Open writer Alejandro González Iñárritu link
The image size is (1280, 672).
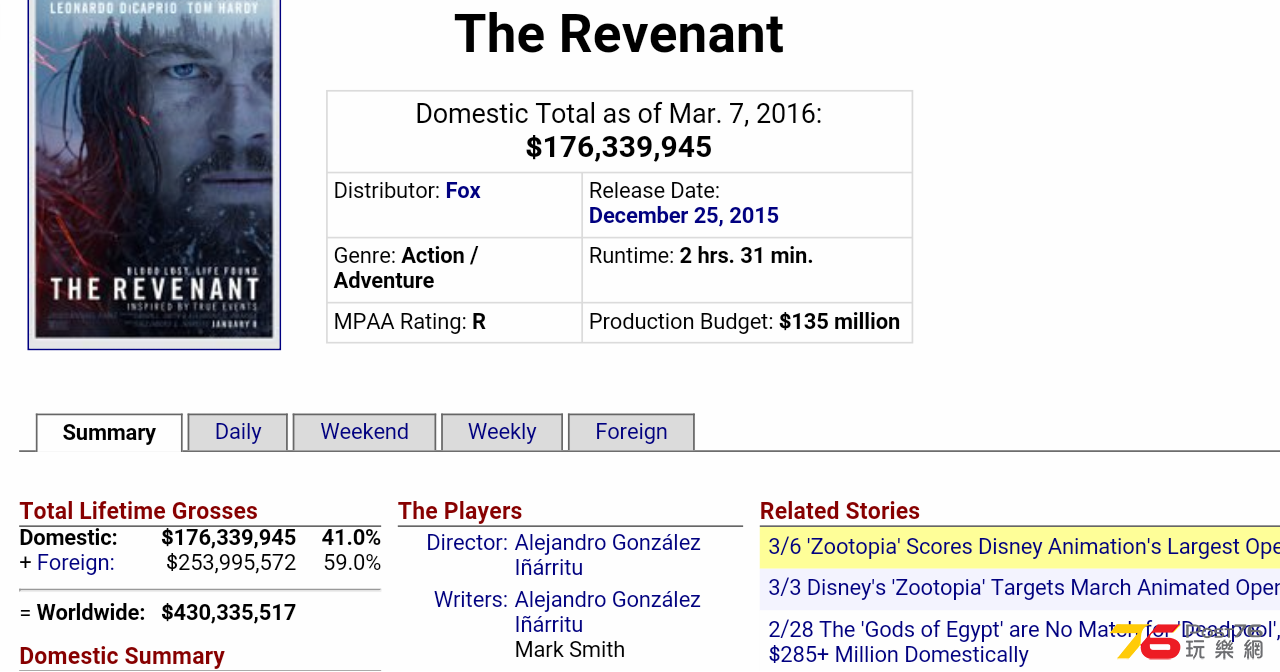pos(608,612)
